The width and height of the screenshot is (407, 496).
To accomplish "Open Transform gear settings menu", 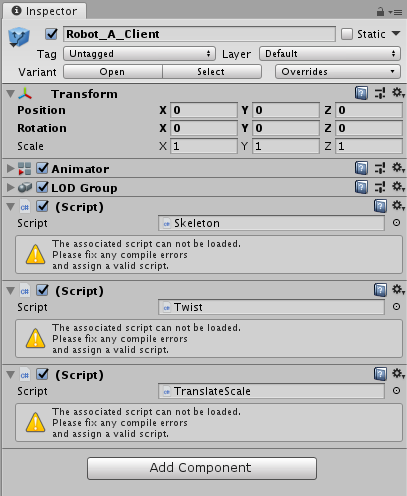I will coord(398,92).
